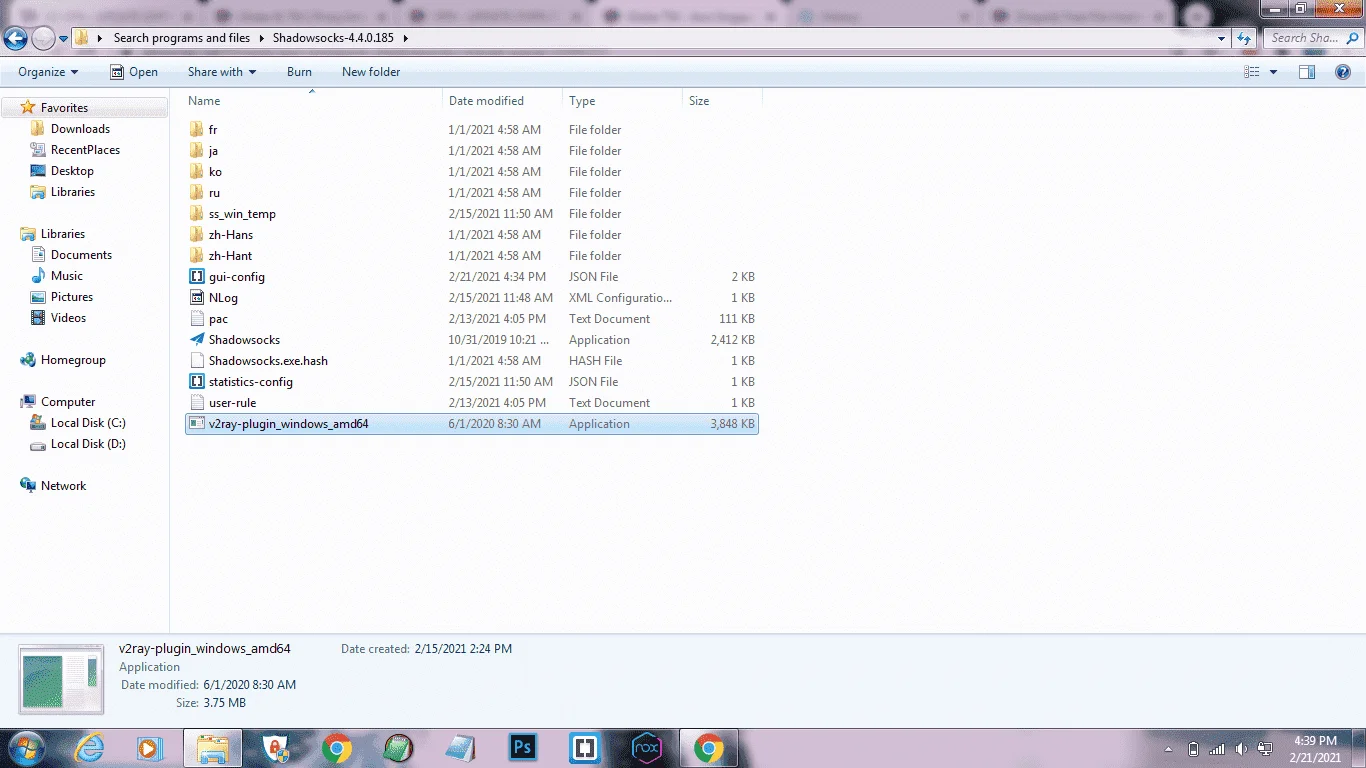The height and width of the screenshot is (768, 1366).
Task: Click the ss_win_temp folder icon
Action: [x=197, y=214]
